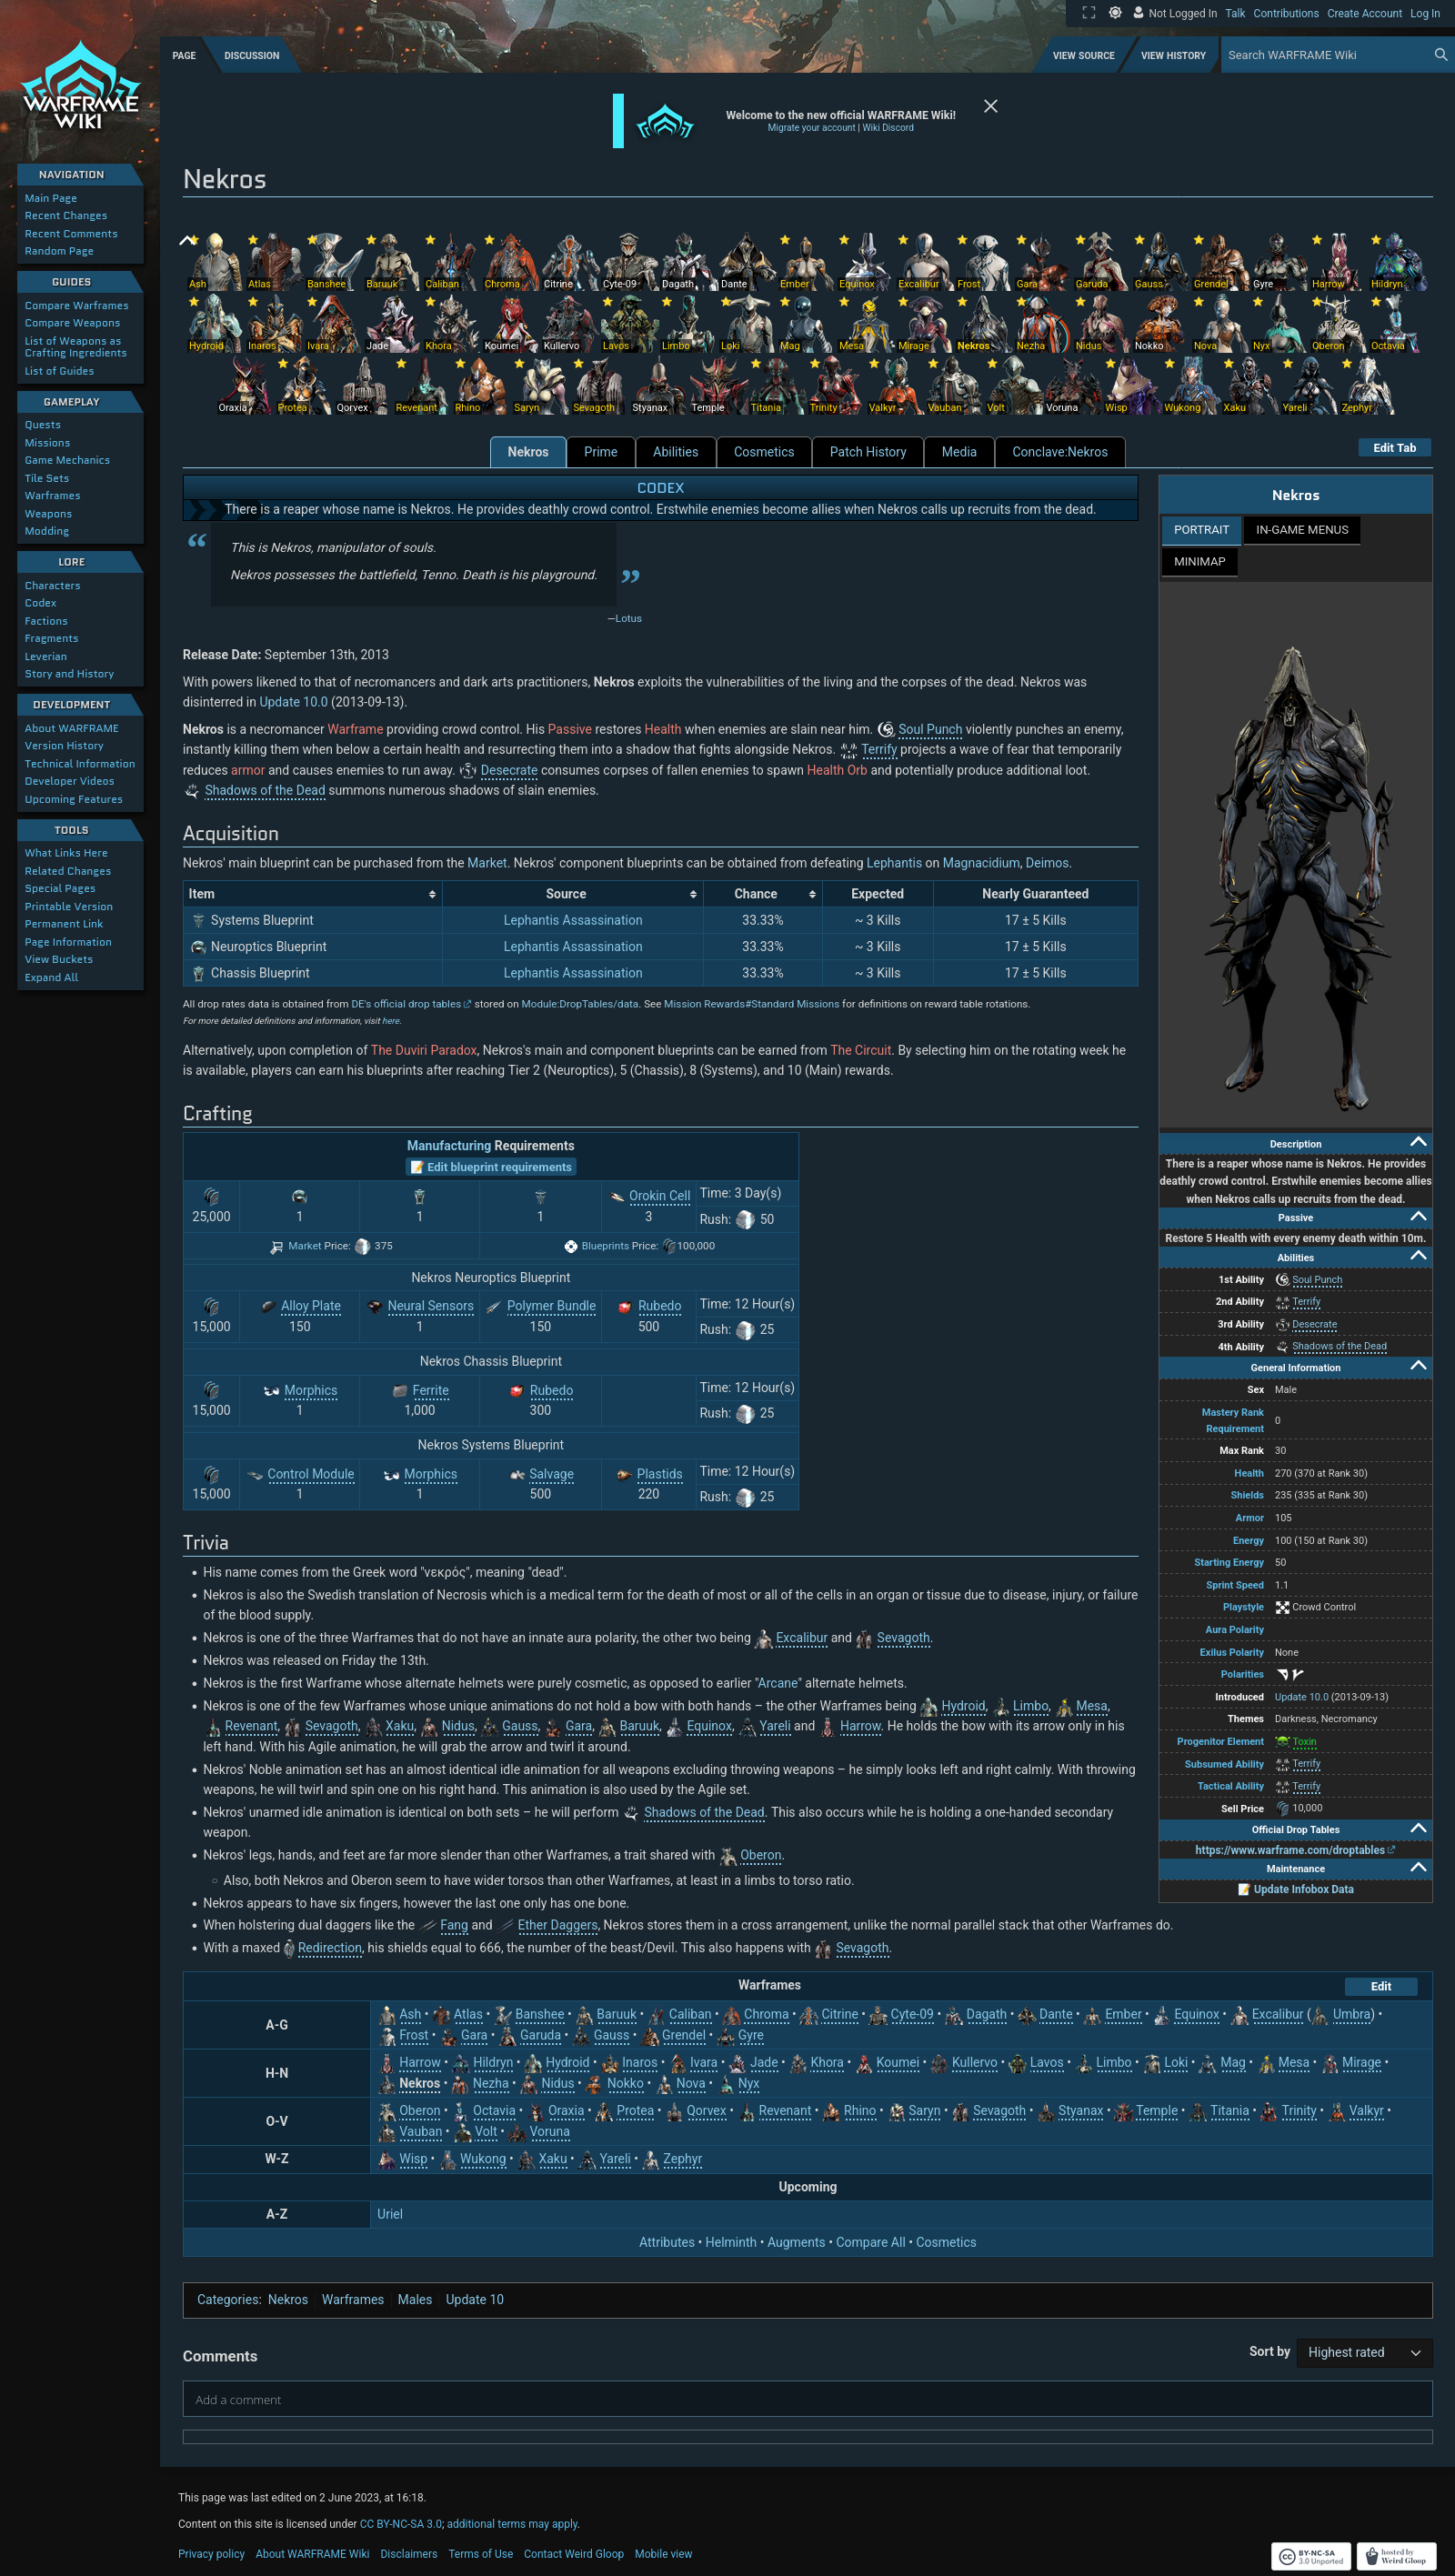The width and height of the screenshot is (1455, 2576).
Task: Open the Sort by Highest rated dropdown
Action: (x=1363, y=2352)
